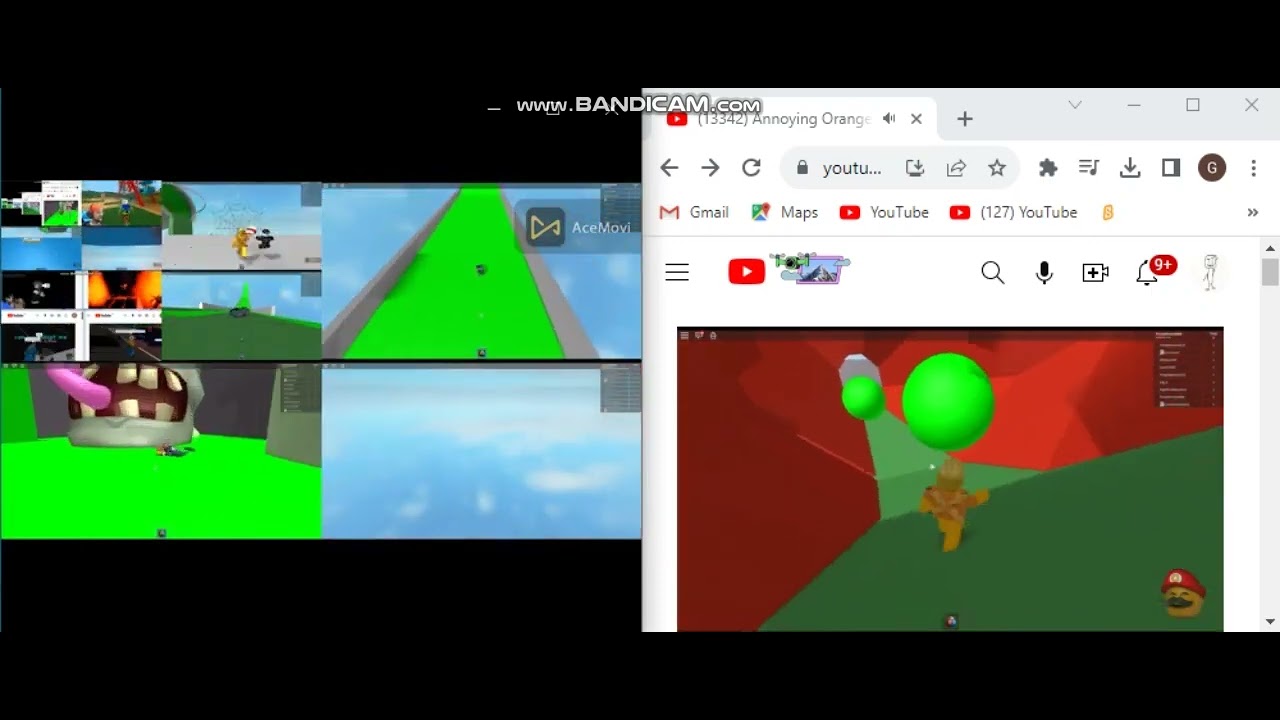Open the tab search dropdown chevron
The height and width of the screenshot is (720, 1280).
click(x=1075, y=105)
